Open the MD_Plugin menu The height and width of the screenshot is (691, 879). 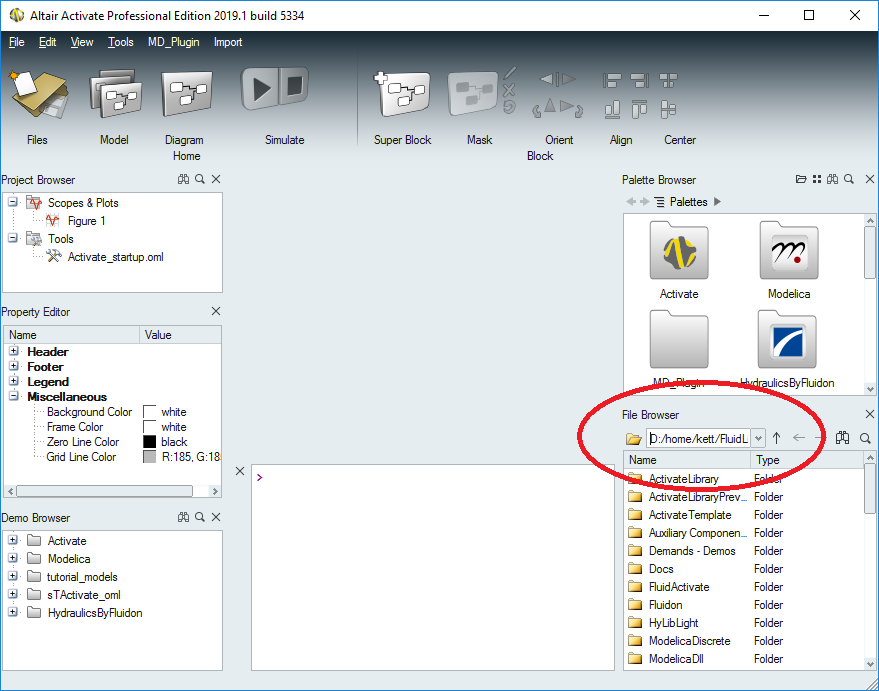[173, 42]
